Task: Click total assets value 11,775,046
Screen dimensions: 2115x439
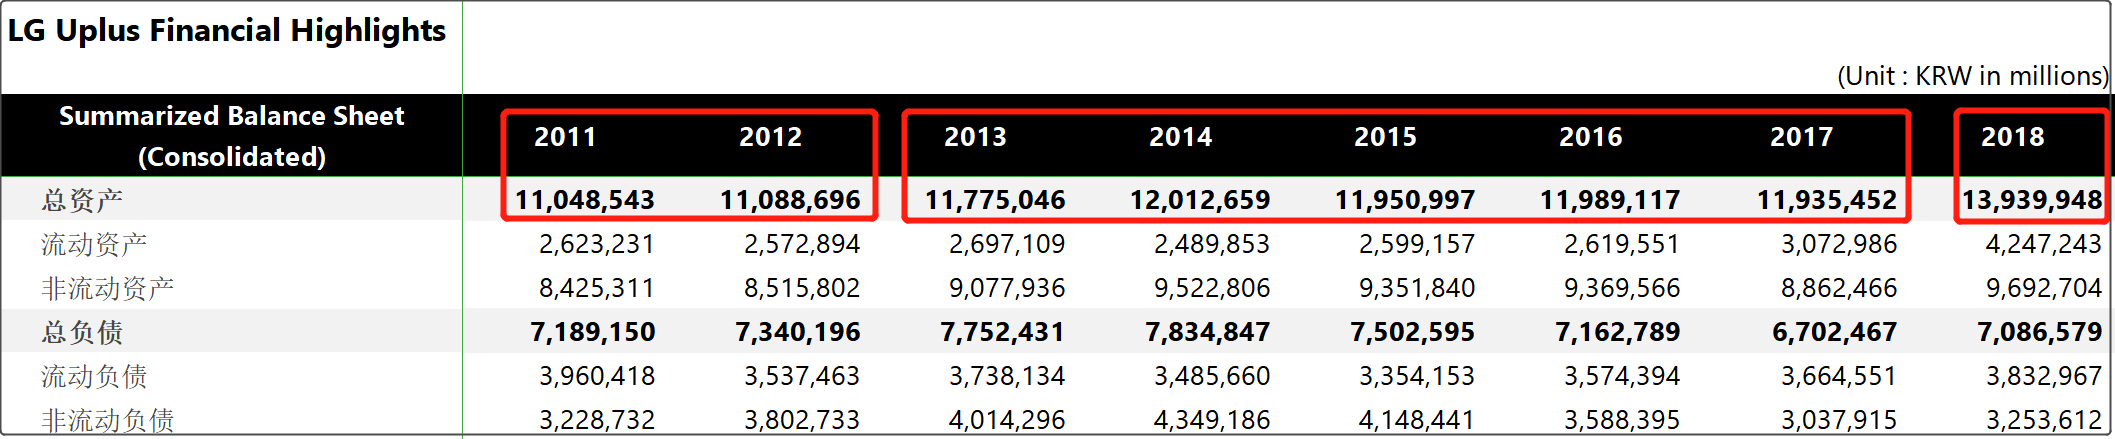Action: [995, 200]
